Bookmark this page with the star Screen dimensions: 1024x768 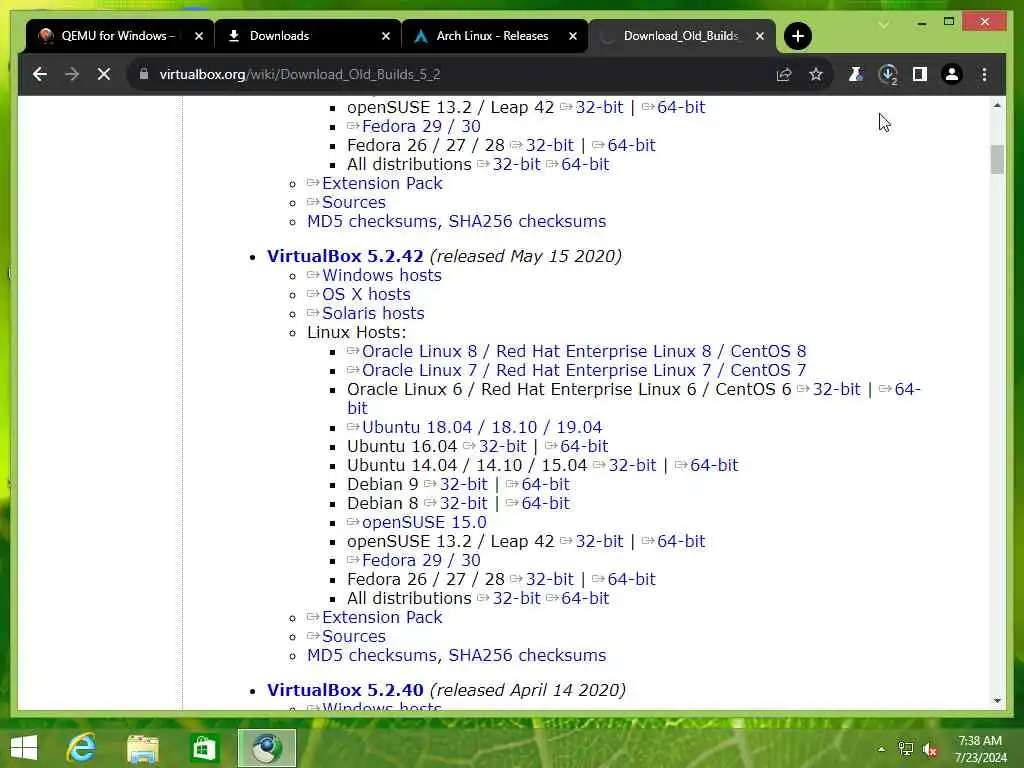pos(816,74)
